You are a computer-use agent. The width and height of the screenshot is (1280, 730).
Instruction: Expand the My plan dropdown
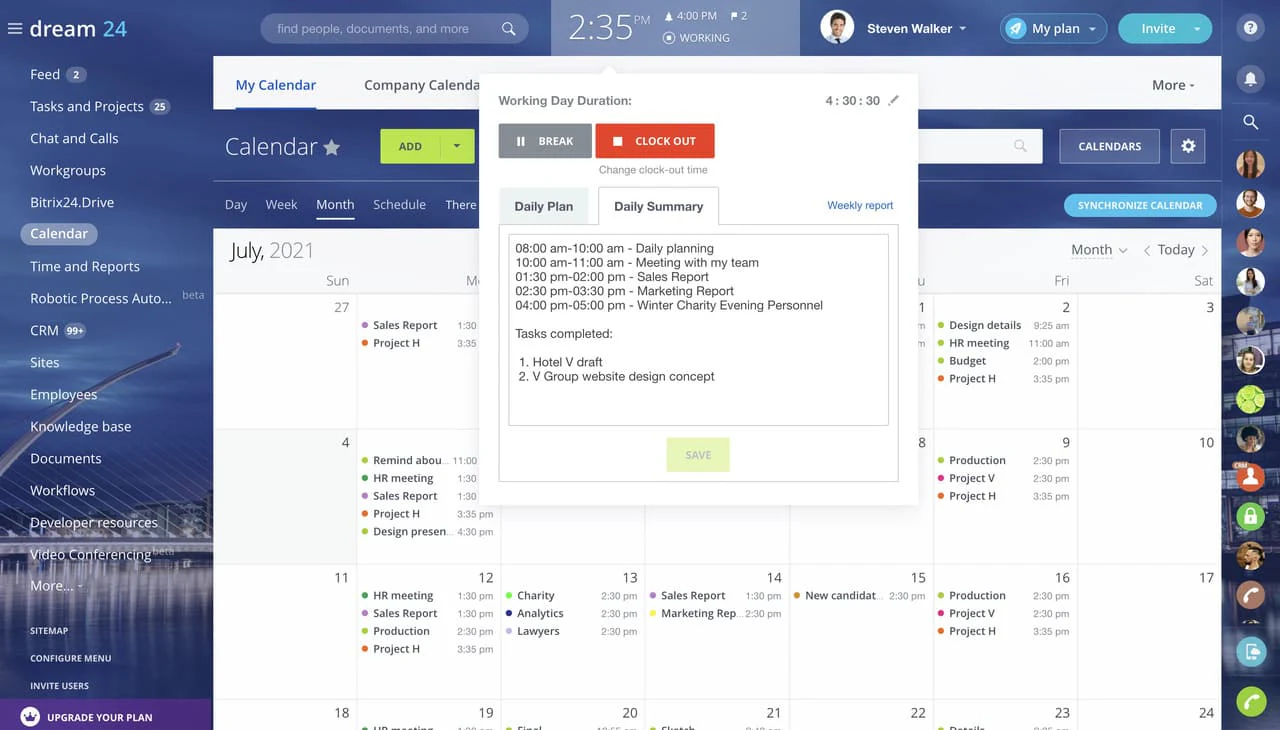[x=1092, y=29]
